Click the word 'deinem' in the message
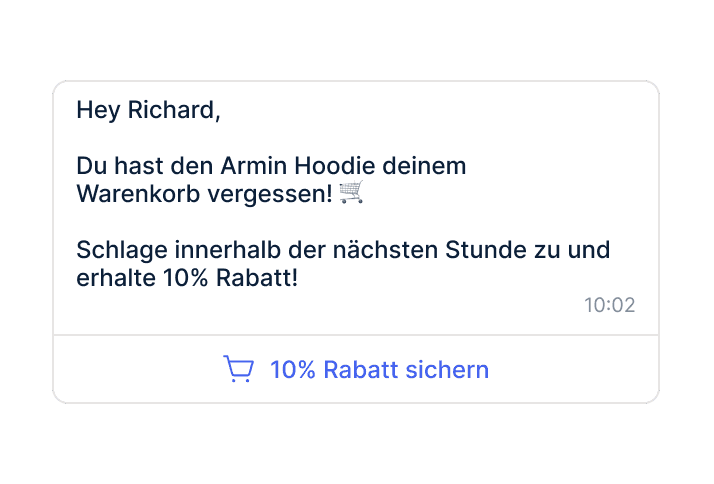 point(424,166)
